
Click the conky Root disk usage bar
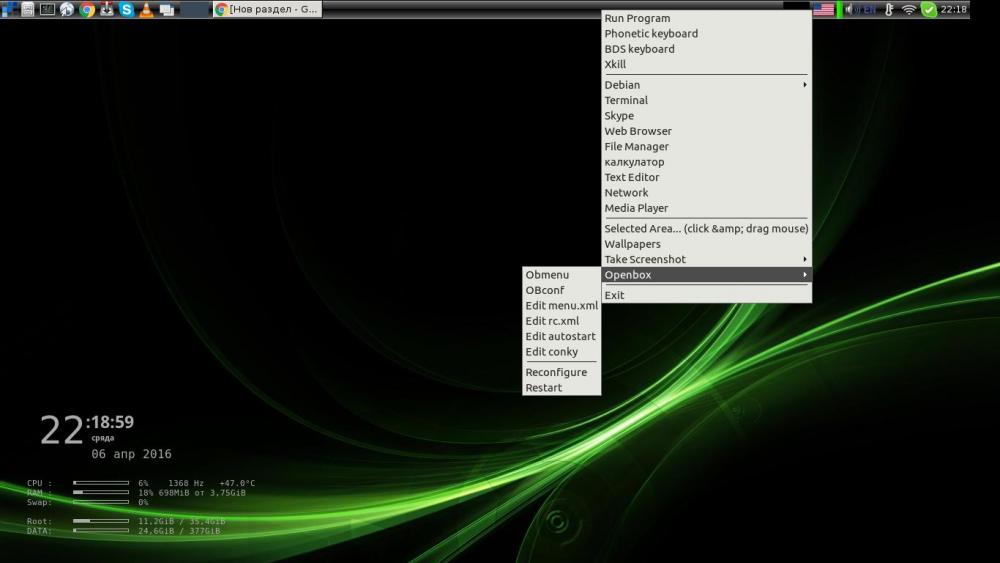click(101, 521)
